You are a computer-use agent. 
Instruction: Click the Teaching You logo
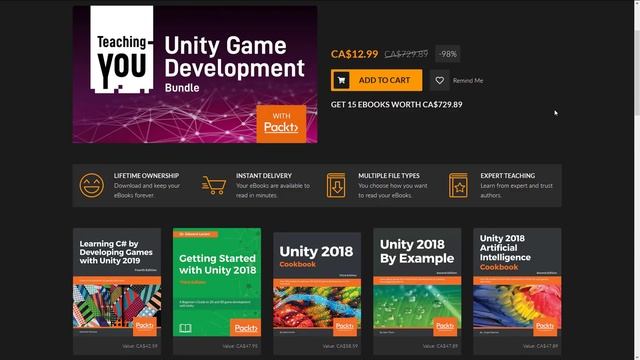tap(122, 49)
